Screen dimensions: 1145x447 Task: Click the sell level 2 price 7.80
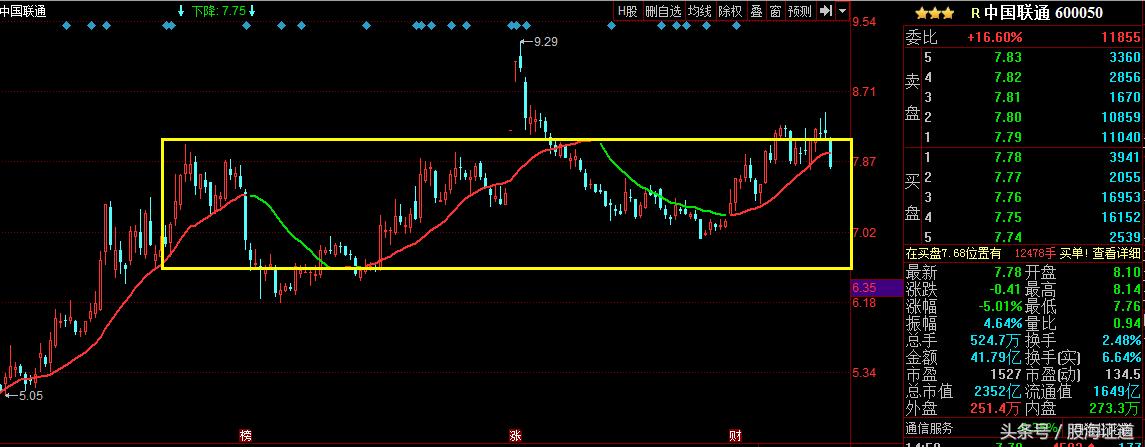pyautogui.click(x=1008, y=117)
